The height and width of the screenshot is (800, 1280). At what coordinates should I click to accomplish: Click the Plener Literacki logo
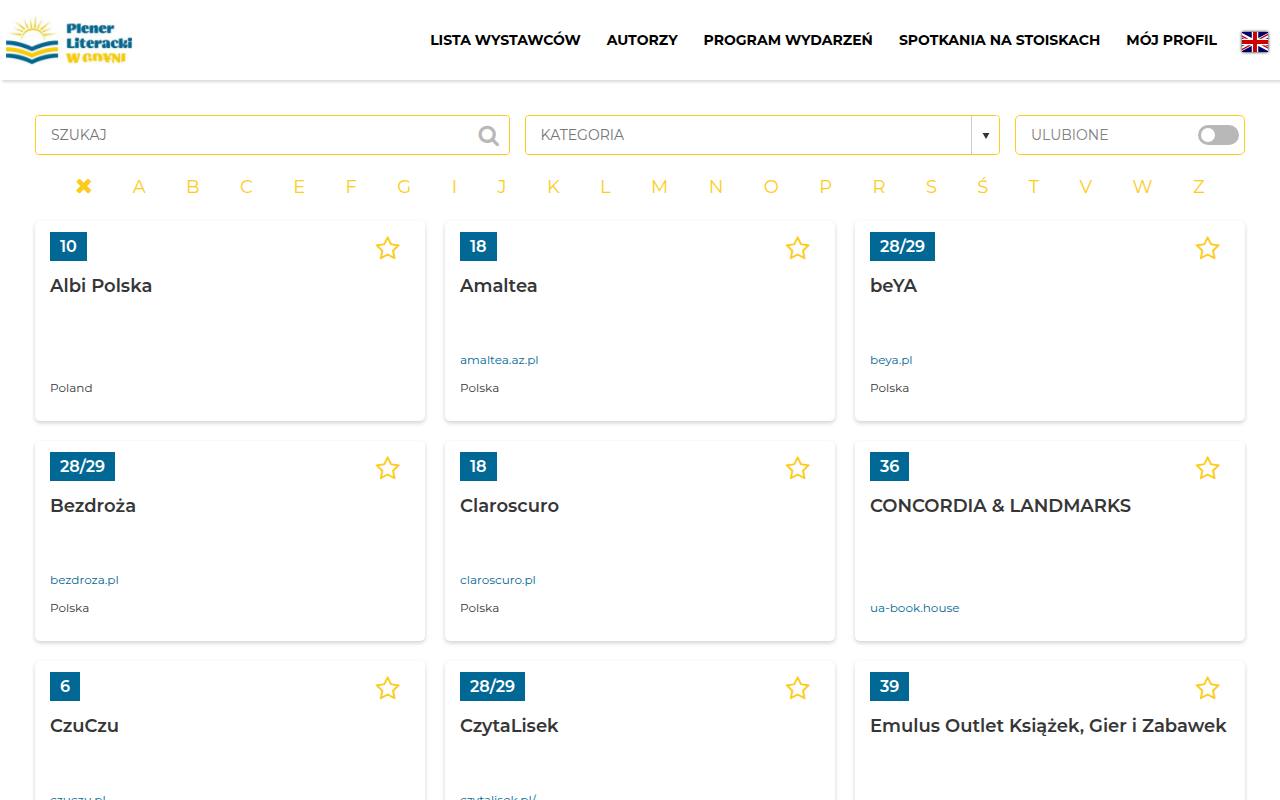tap(69, 40)
